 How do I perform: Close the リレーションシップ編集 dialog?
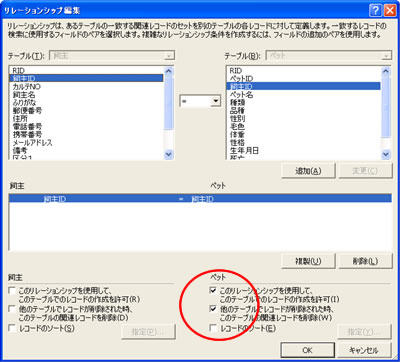click(x=389, y=10)
